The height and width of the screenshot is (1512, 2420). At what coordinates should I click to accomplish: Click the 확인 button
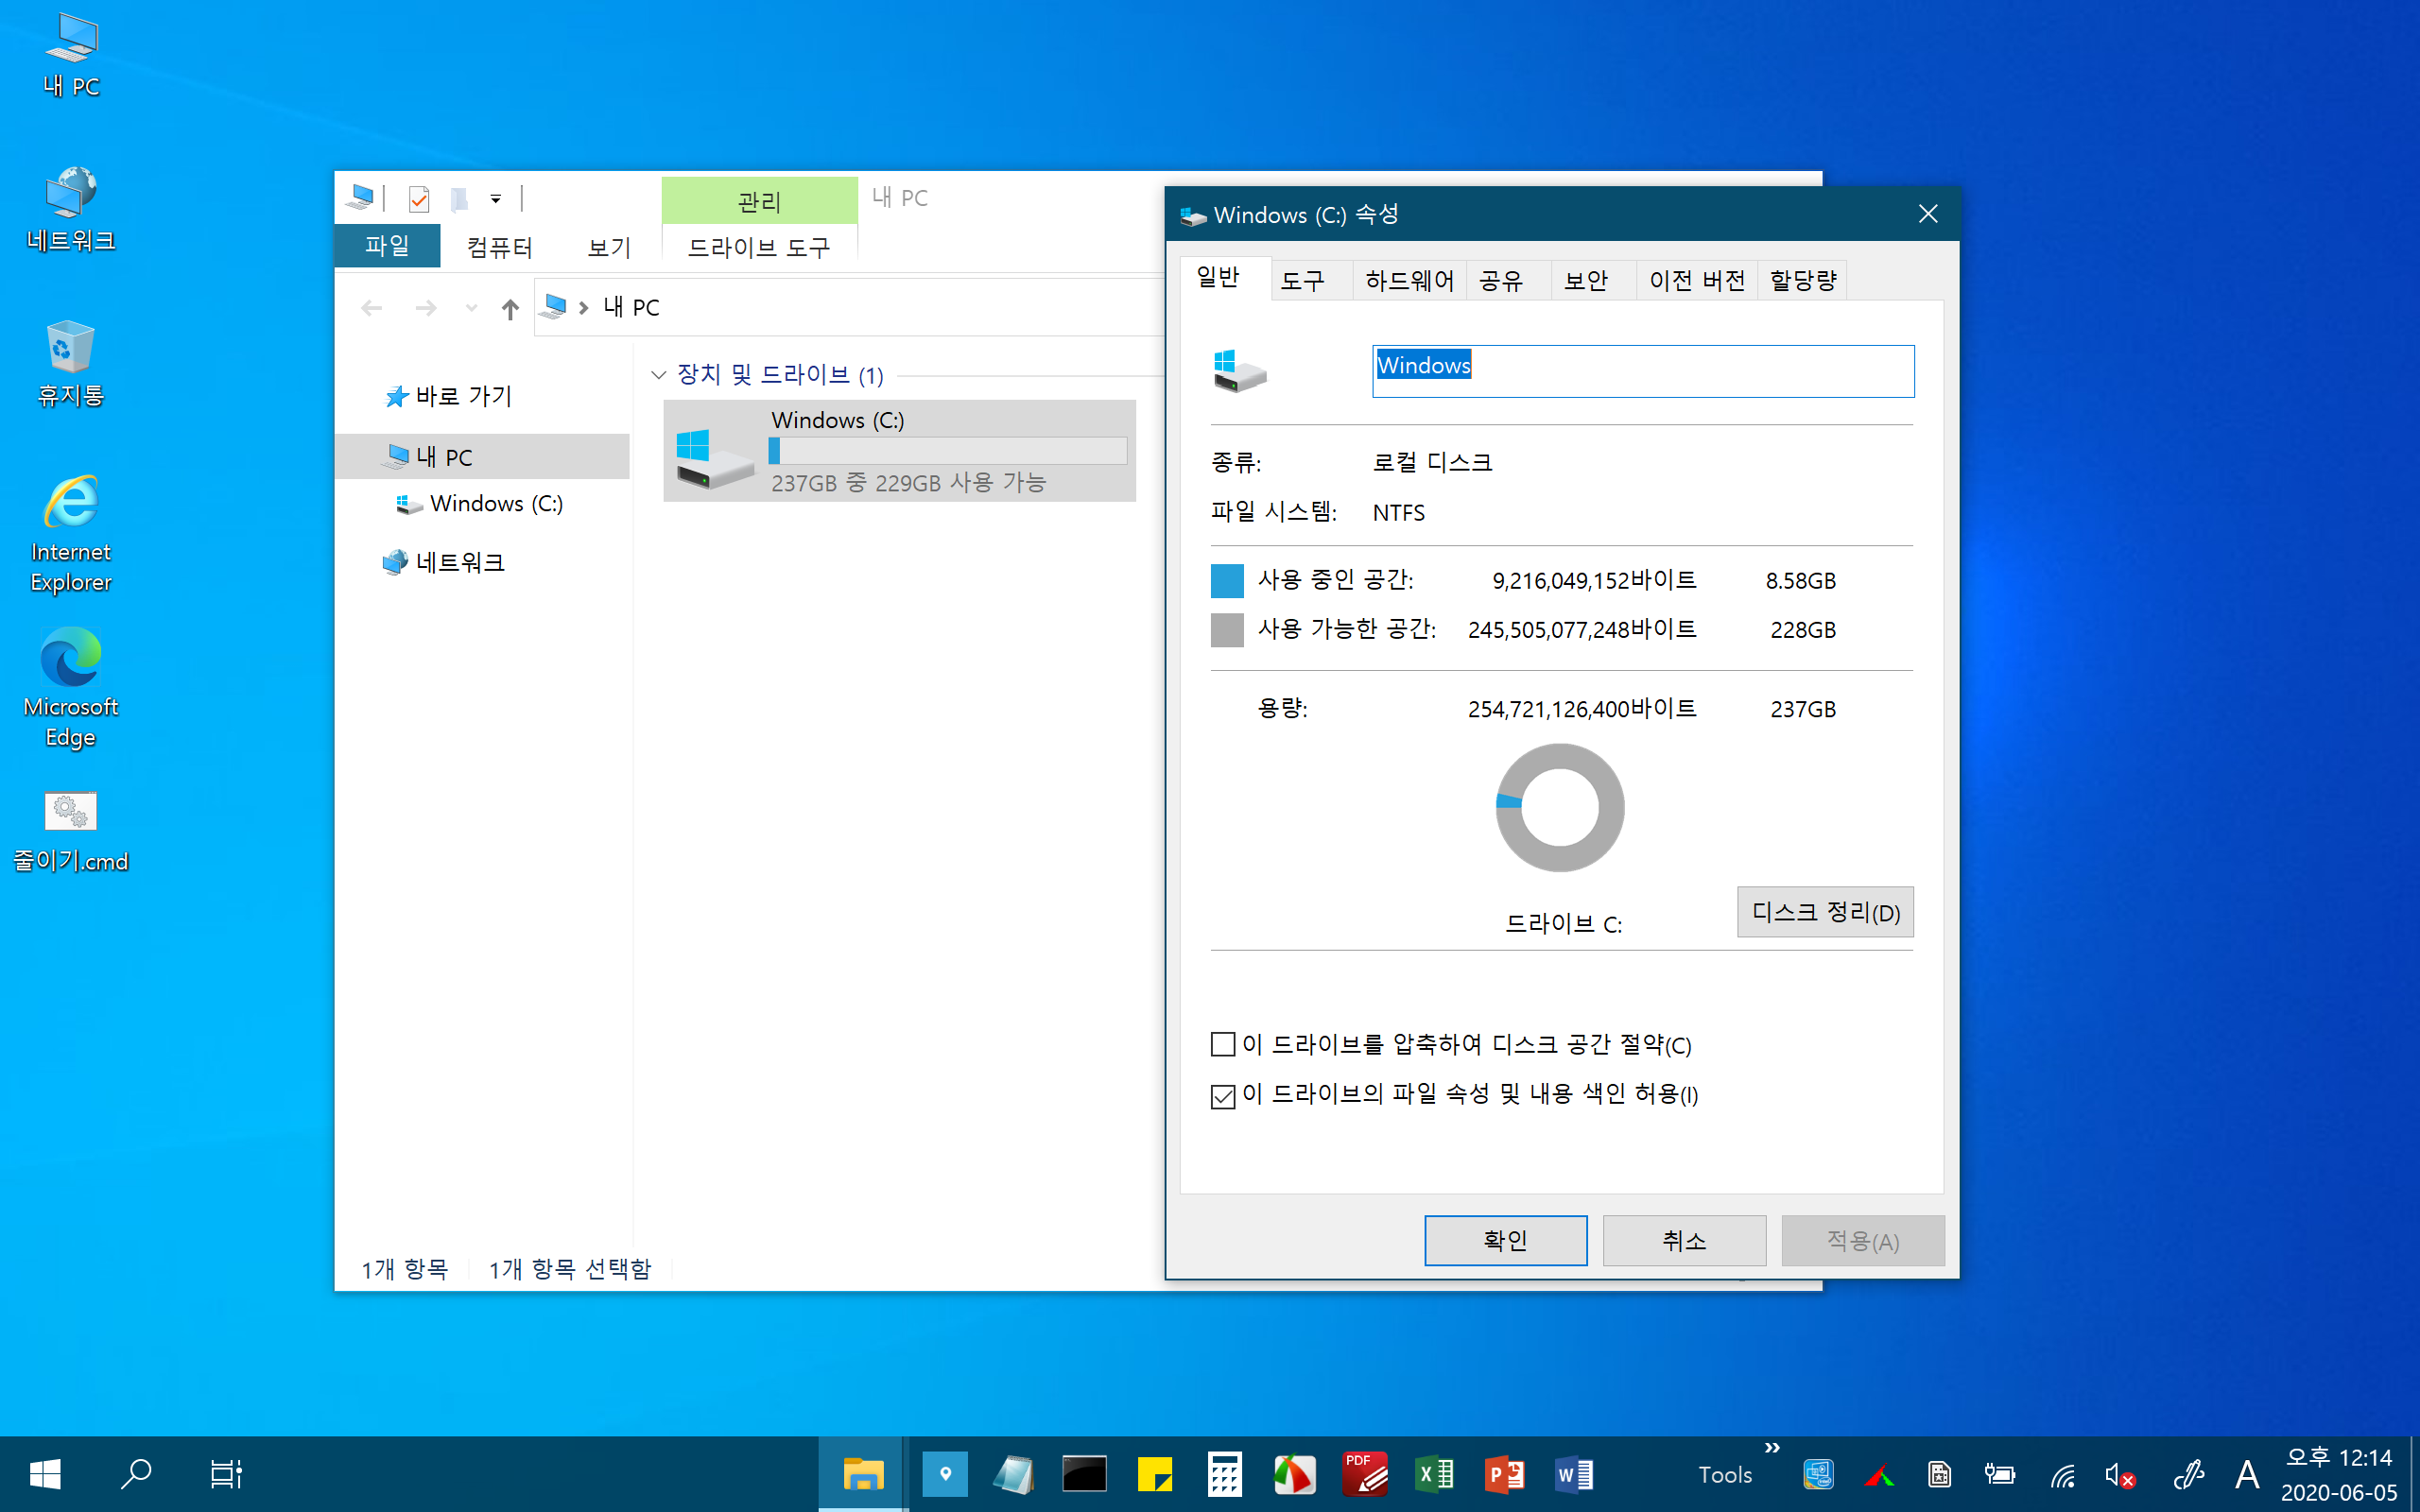tap(1506, 1241)
